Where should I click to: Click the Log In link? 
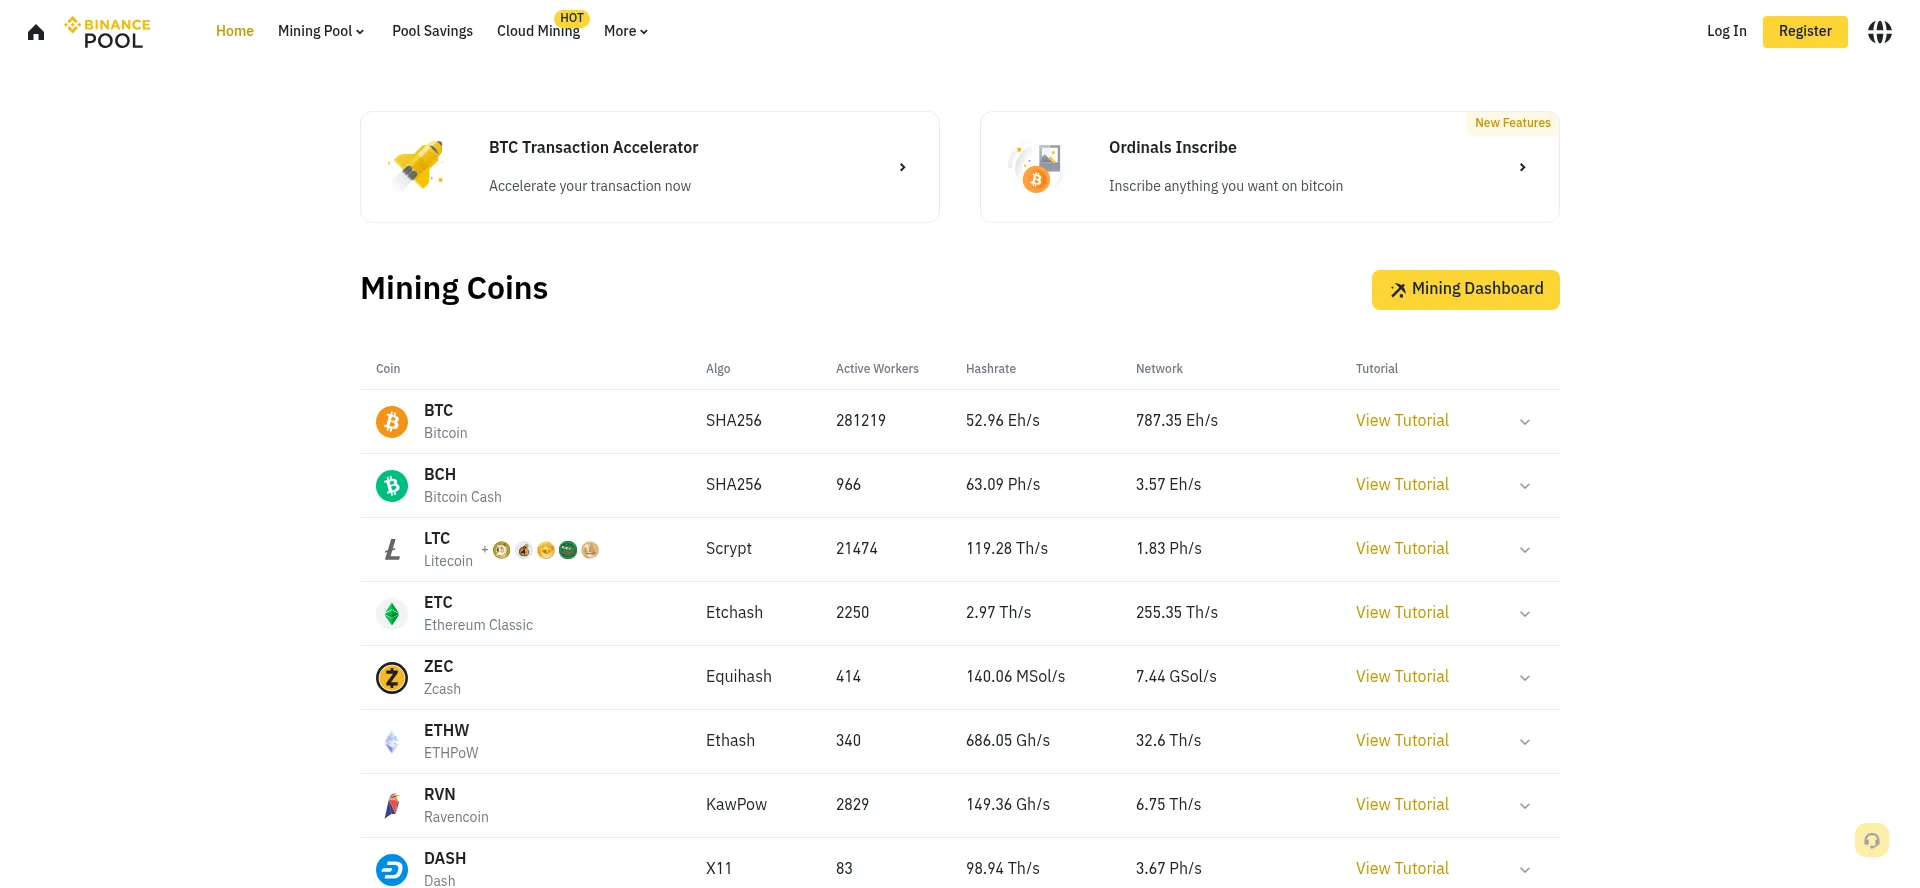(x=1727, y=31)
